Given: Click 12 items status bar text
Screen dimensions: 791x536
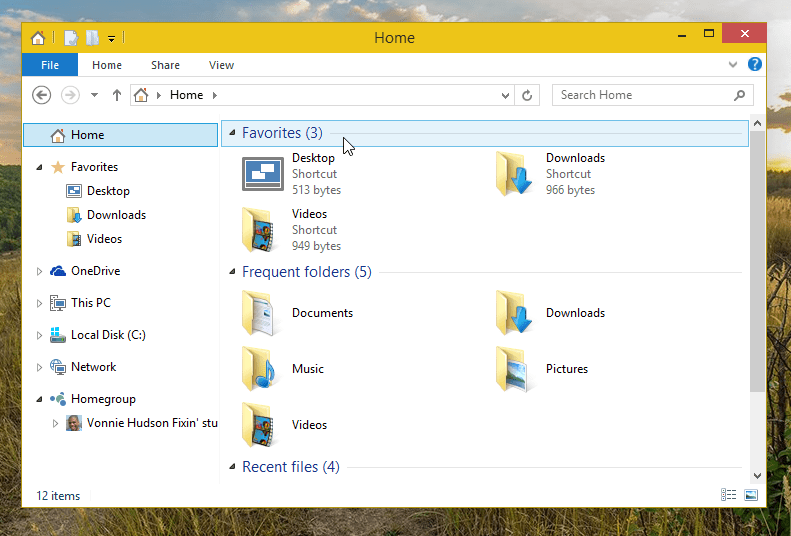Looking at the screenshot, I should coord(58,496).
